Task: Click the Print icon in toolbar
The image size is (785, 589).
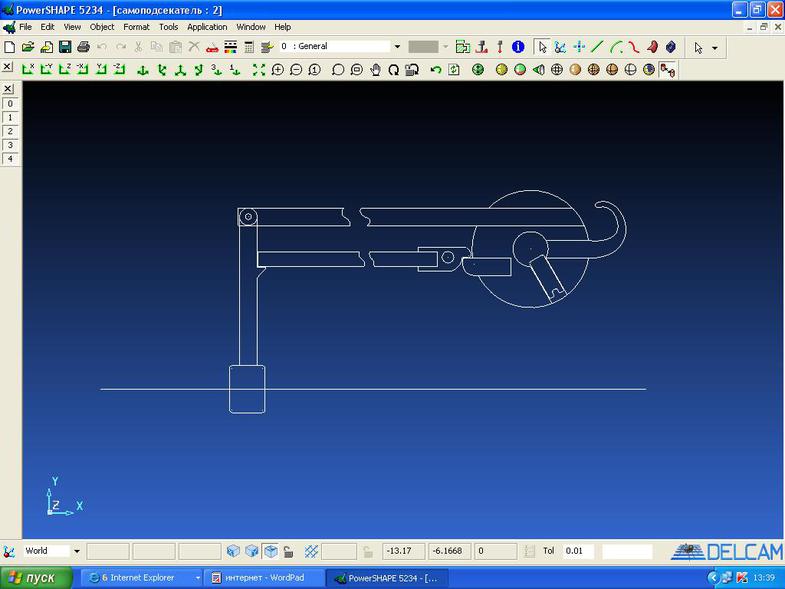Action: 83,47
